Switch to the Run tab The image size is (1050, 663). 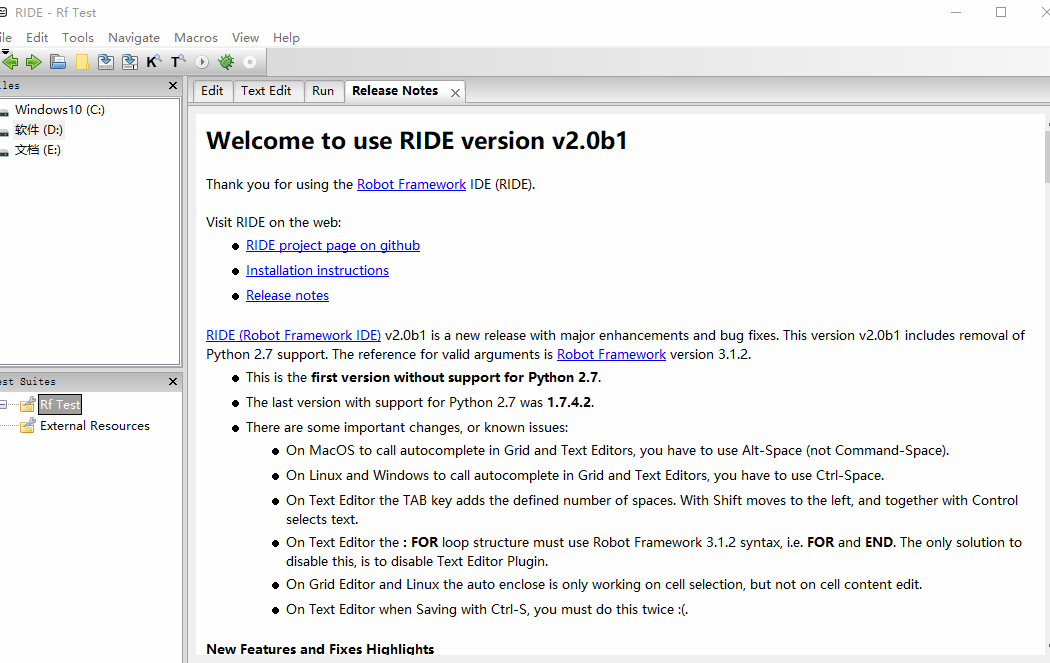[323, 91]
